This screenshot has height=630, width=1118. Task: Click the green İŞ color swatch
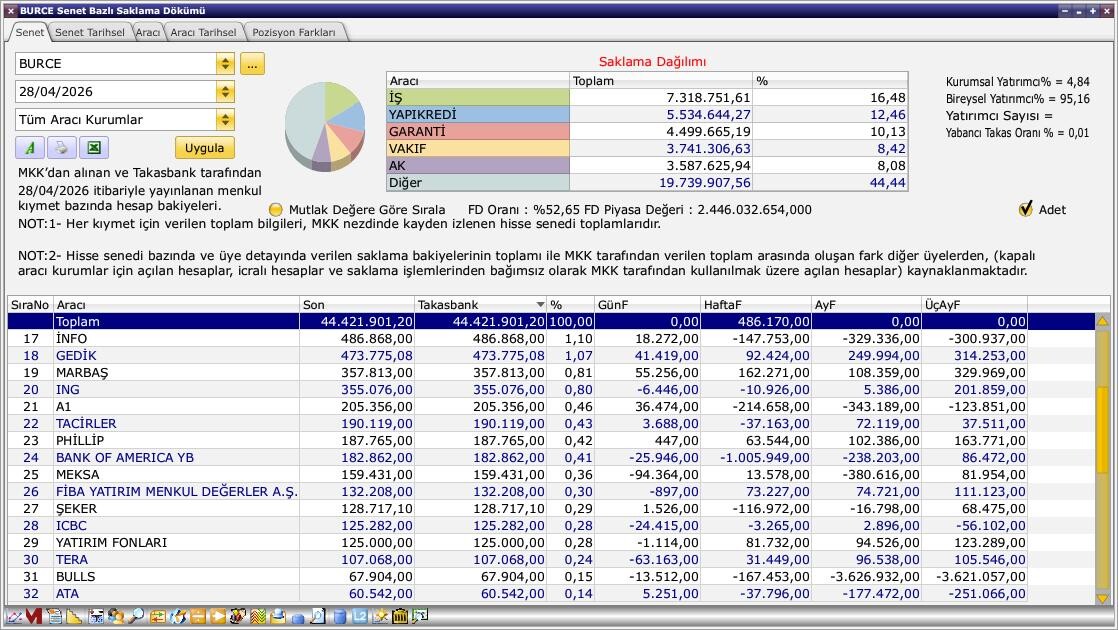[x=478, y=98]
